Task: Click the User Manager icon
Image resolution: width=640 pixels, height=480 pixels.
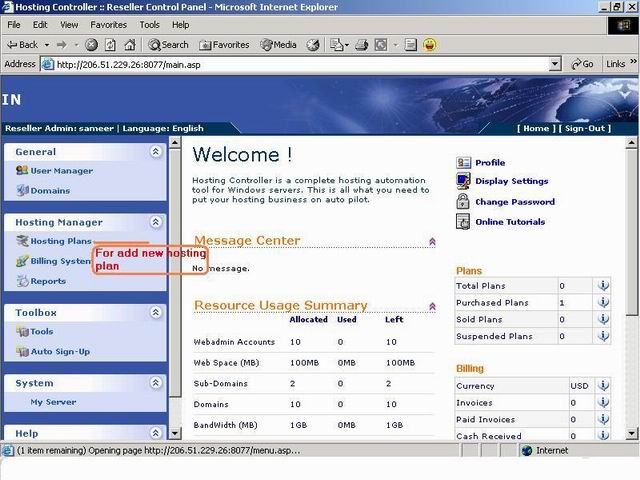Action: 22,170
